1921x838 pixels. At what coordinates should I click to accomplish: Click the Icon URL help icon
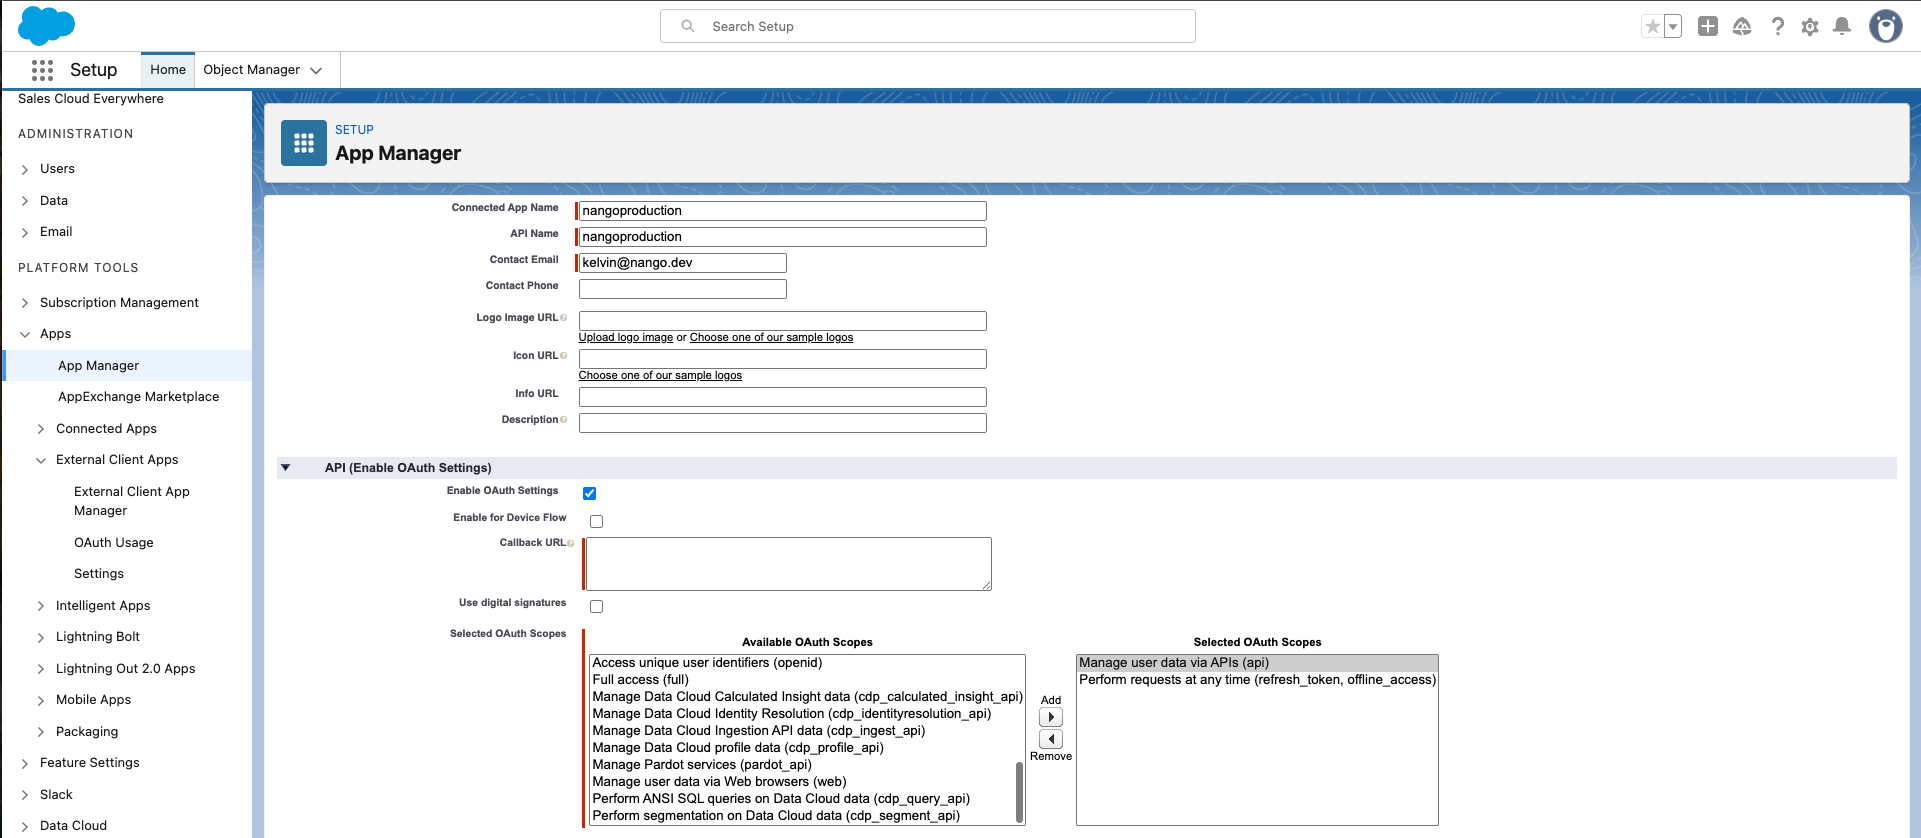coord(564,356)
